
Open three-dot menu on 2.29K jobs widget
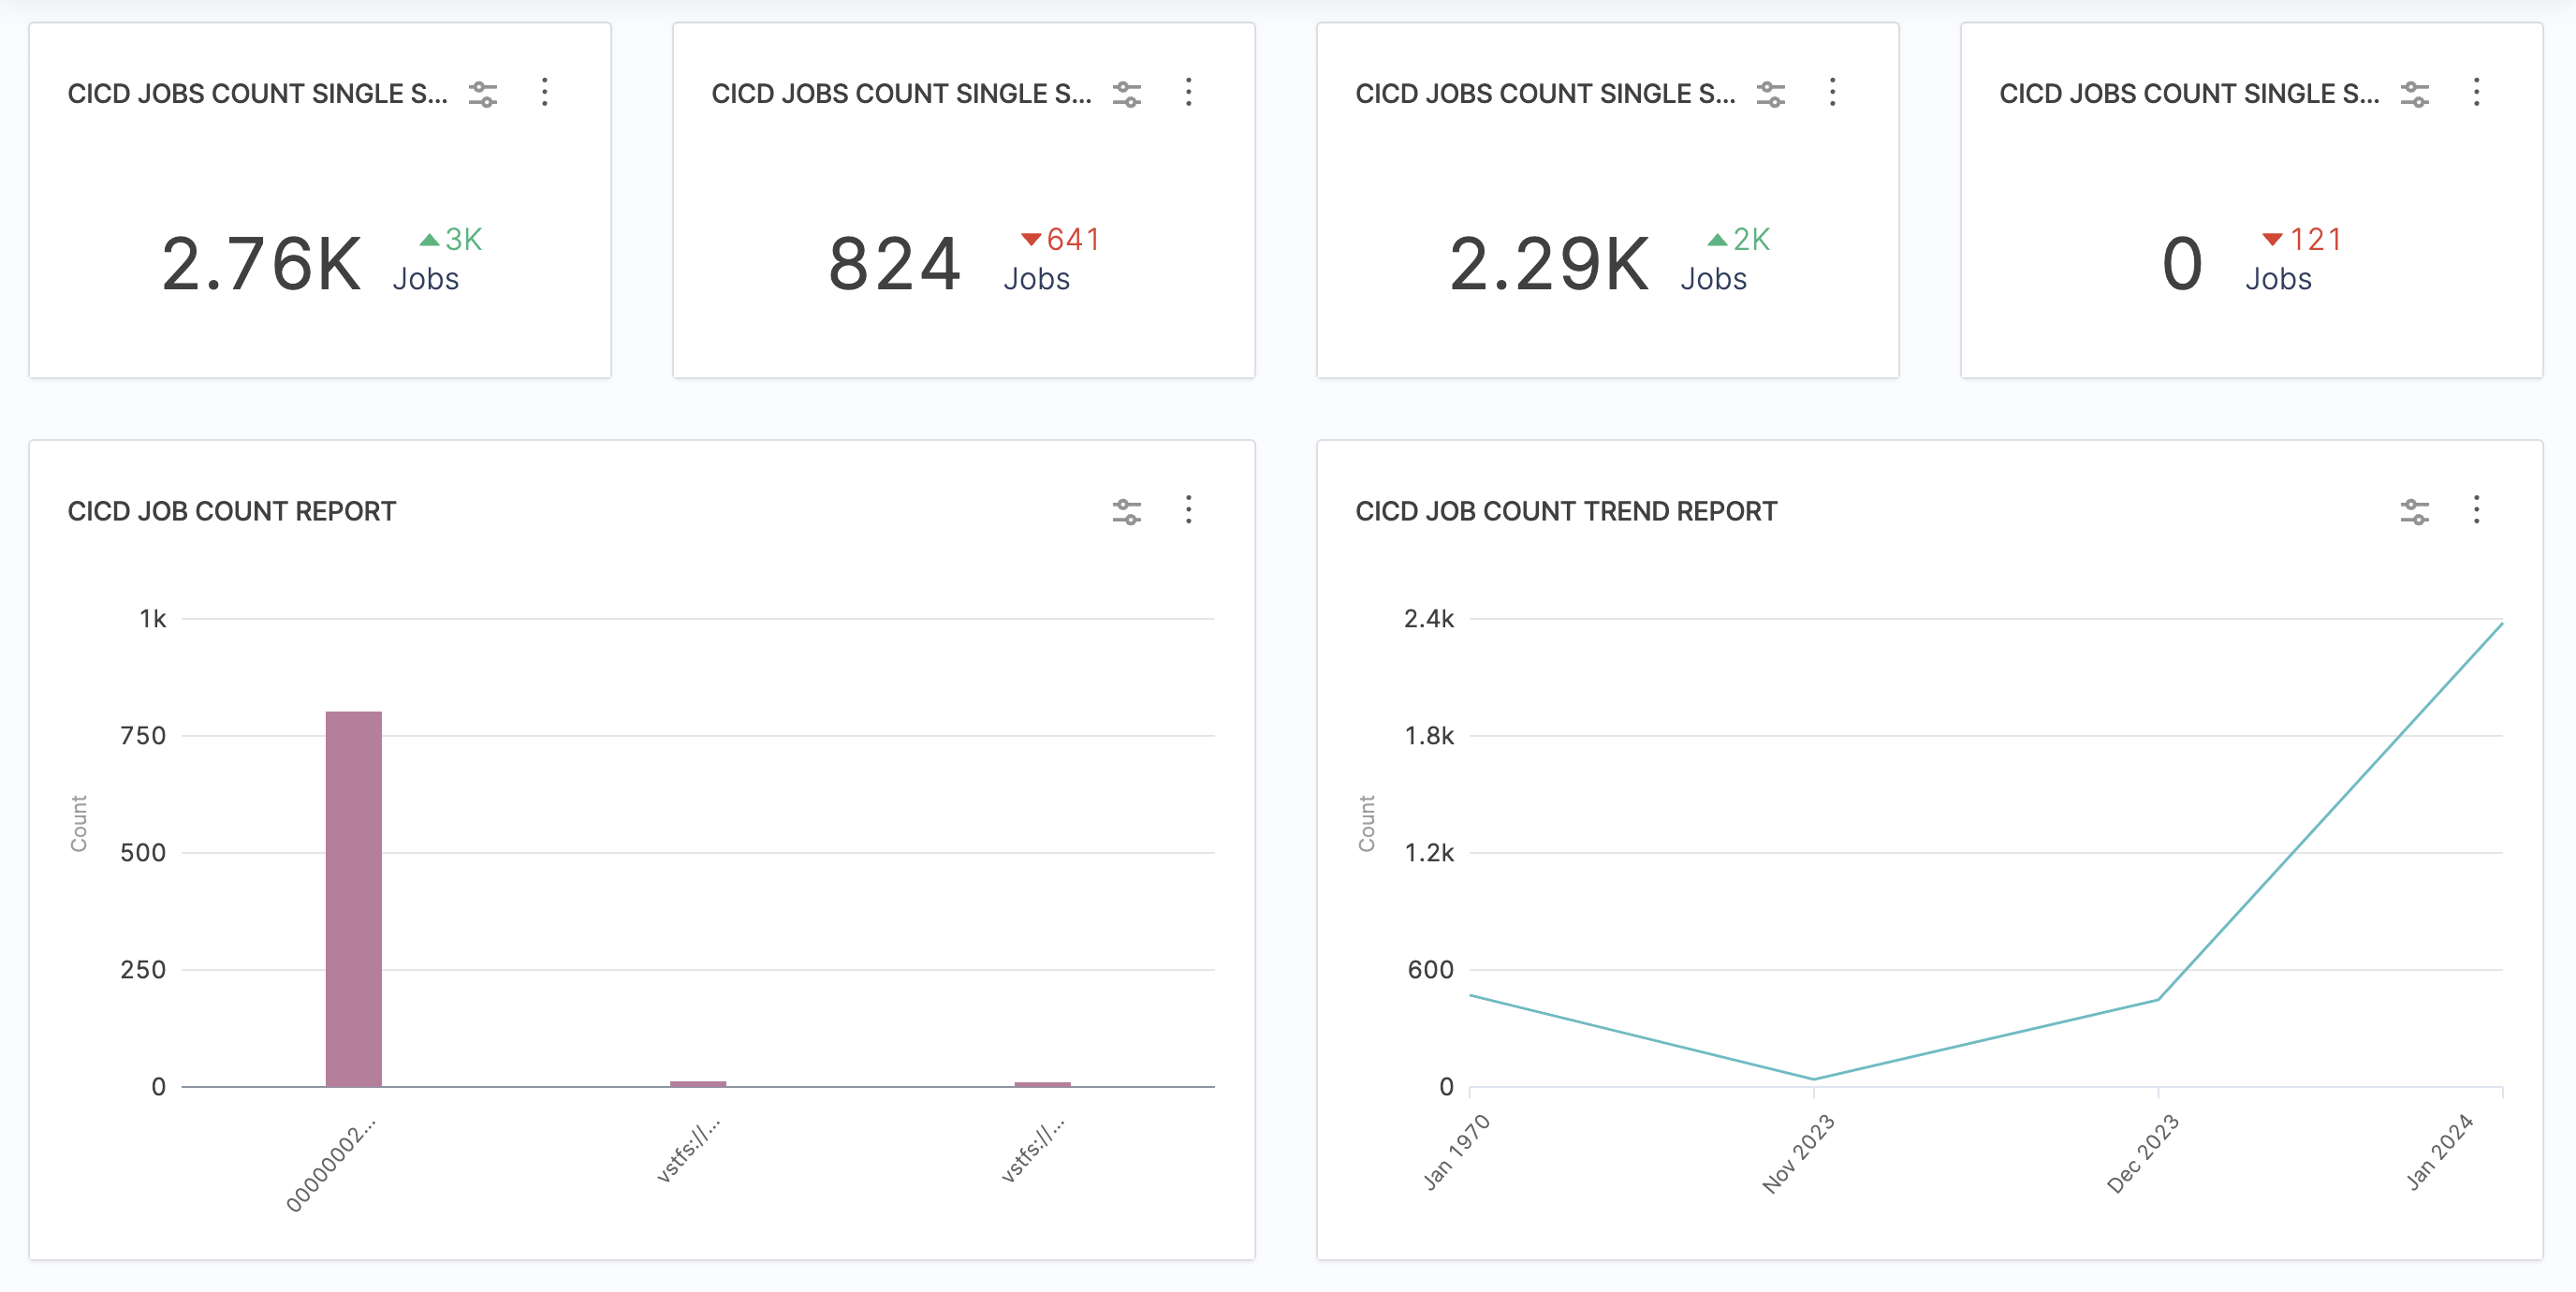coord(1832,93)
